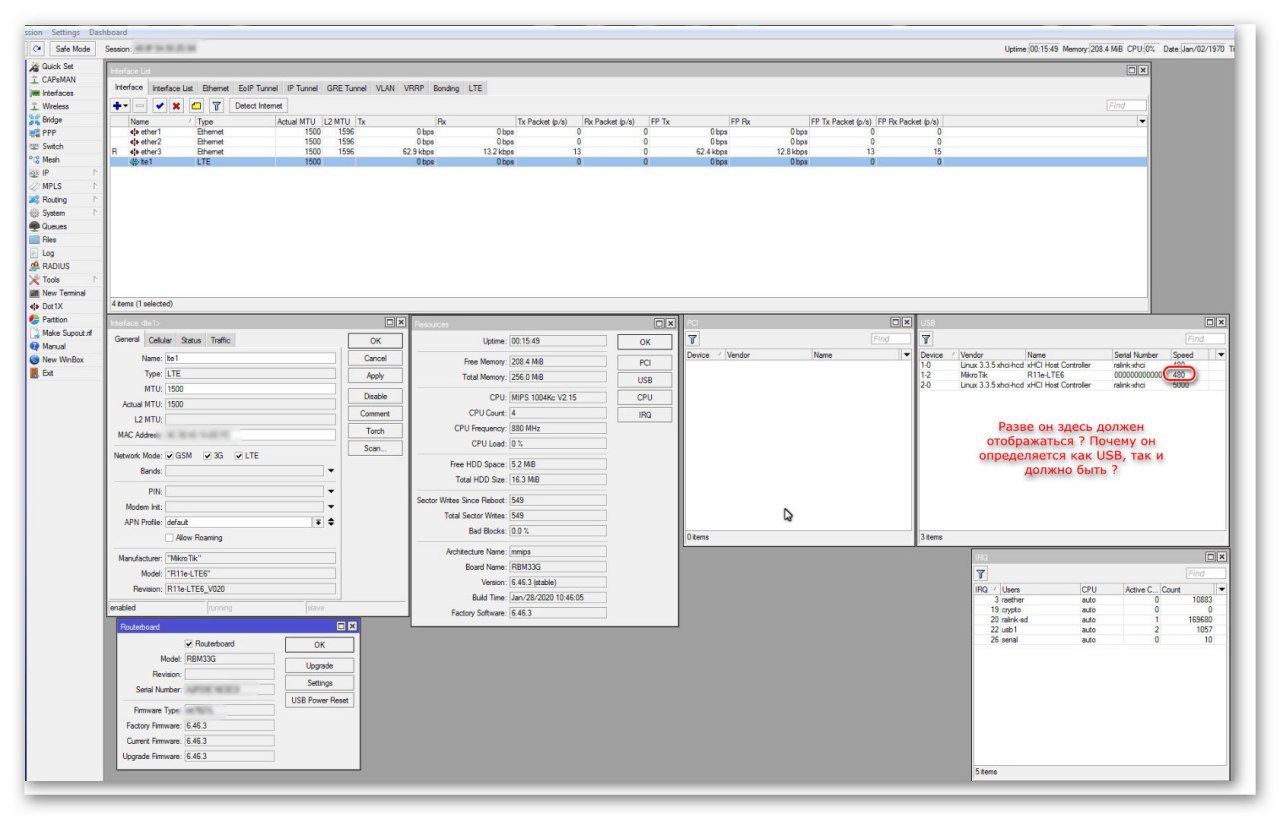1280x819 pixels.
Task: Expand the Modem Init dropdown arrow
Action: 331,506
